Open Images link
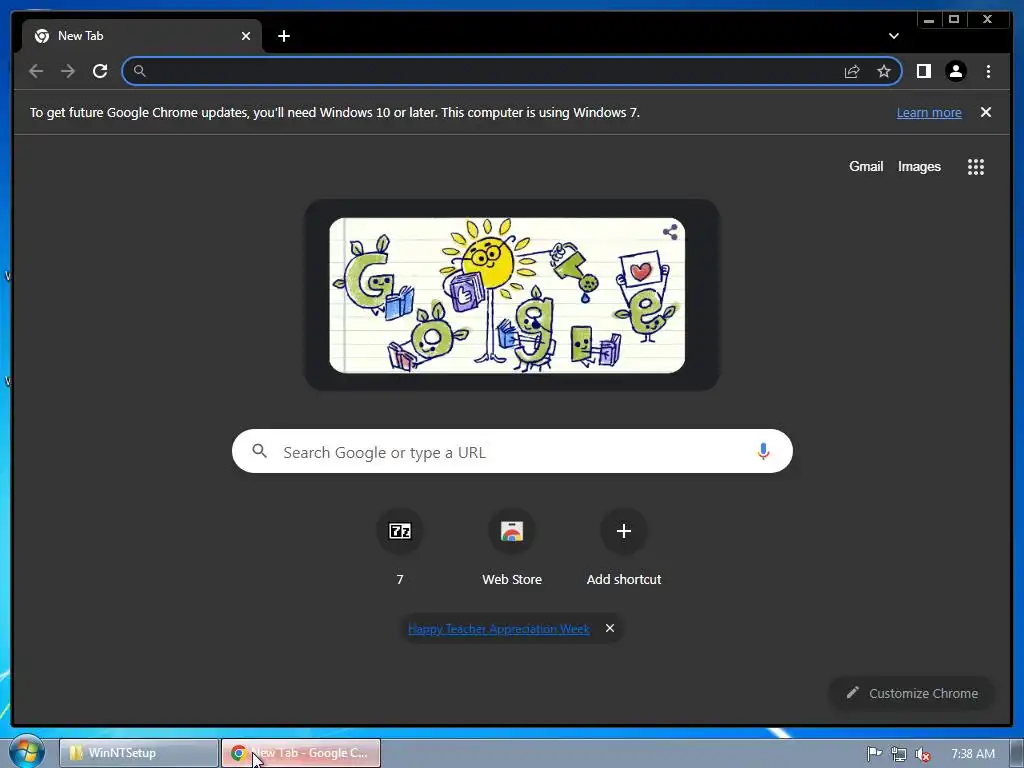 (x=919, y=167)
